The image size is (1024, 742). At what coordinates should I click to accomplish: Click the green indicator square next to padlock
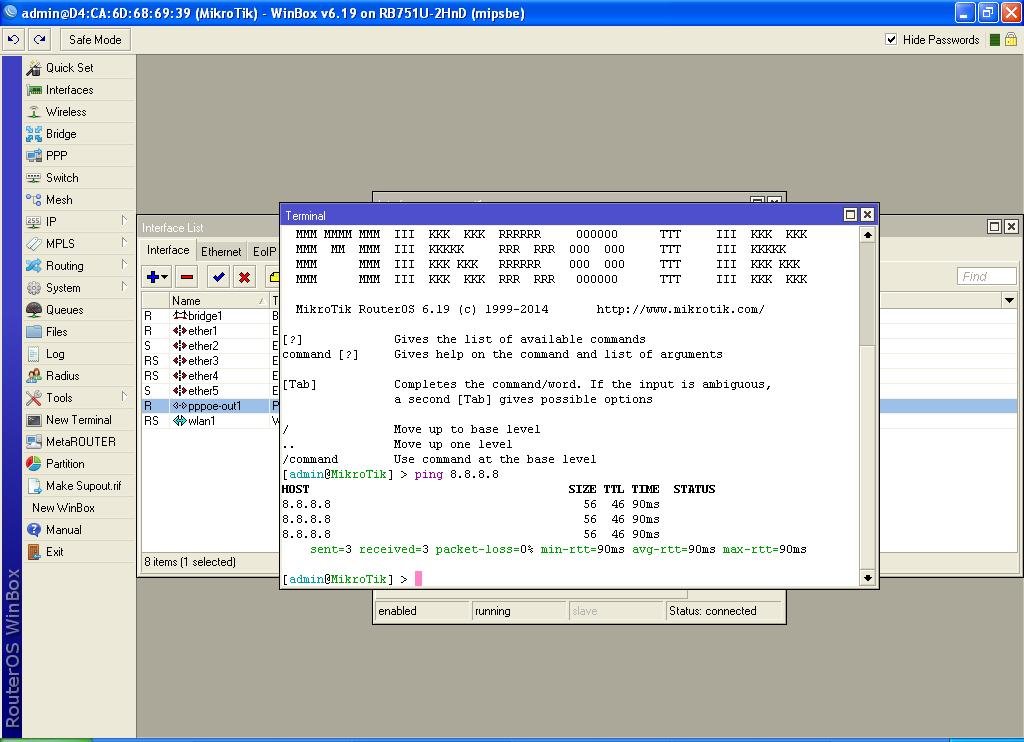995,40
